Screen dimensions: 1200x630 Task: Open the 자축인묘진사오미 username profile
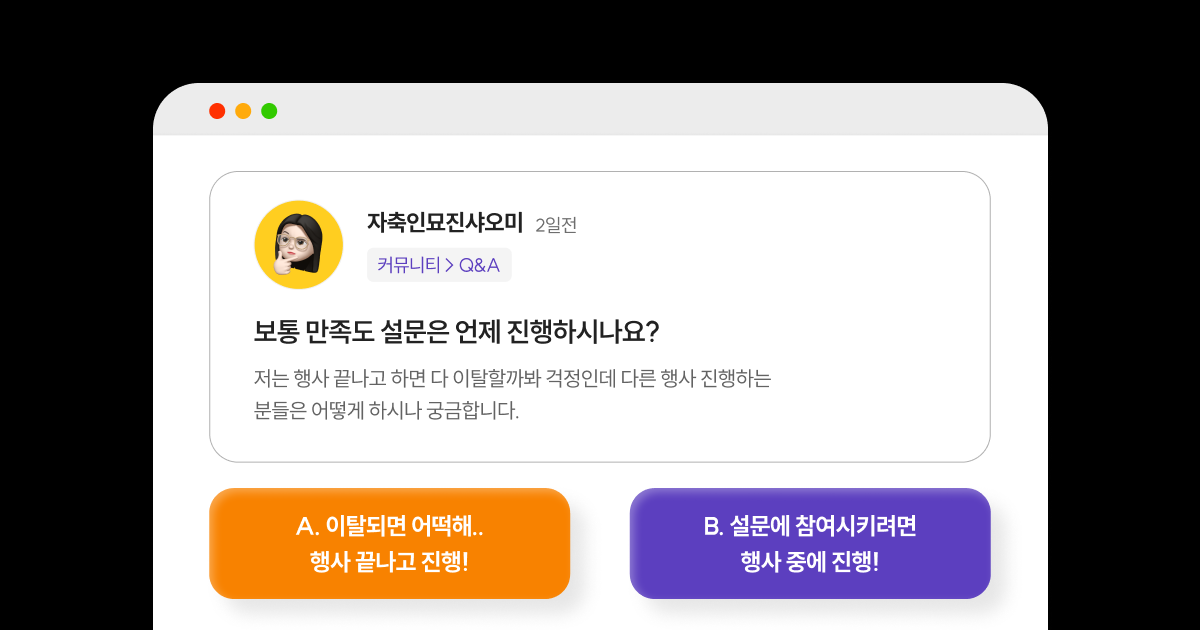pos(445,223)
